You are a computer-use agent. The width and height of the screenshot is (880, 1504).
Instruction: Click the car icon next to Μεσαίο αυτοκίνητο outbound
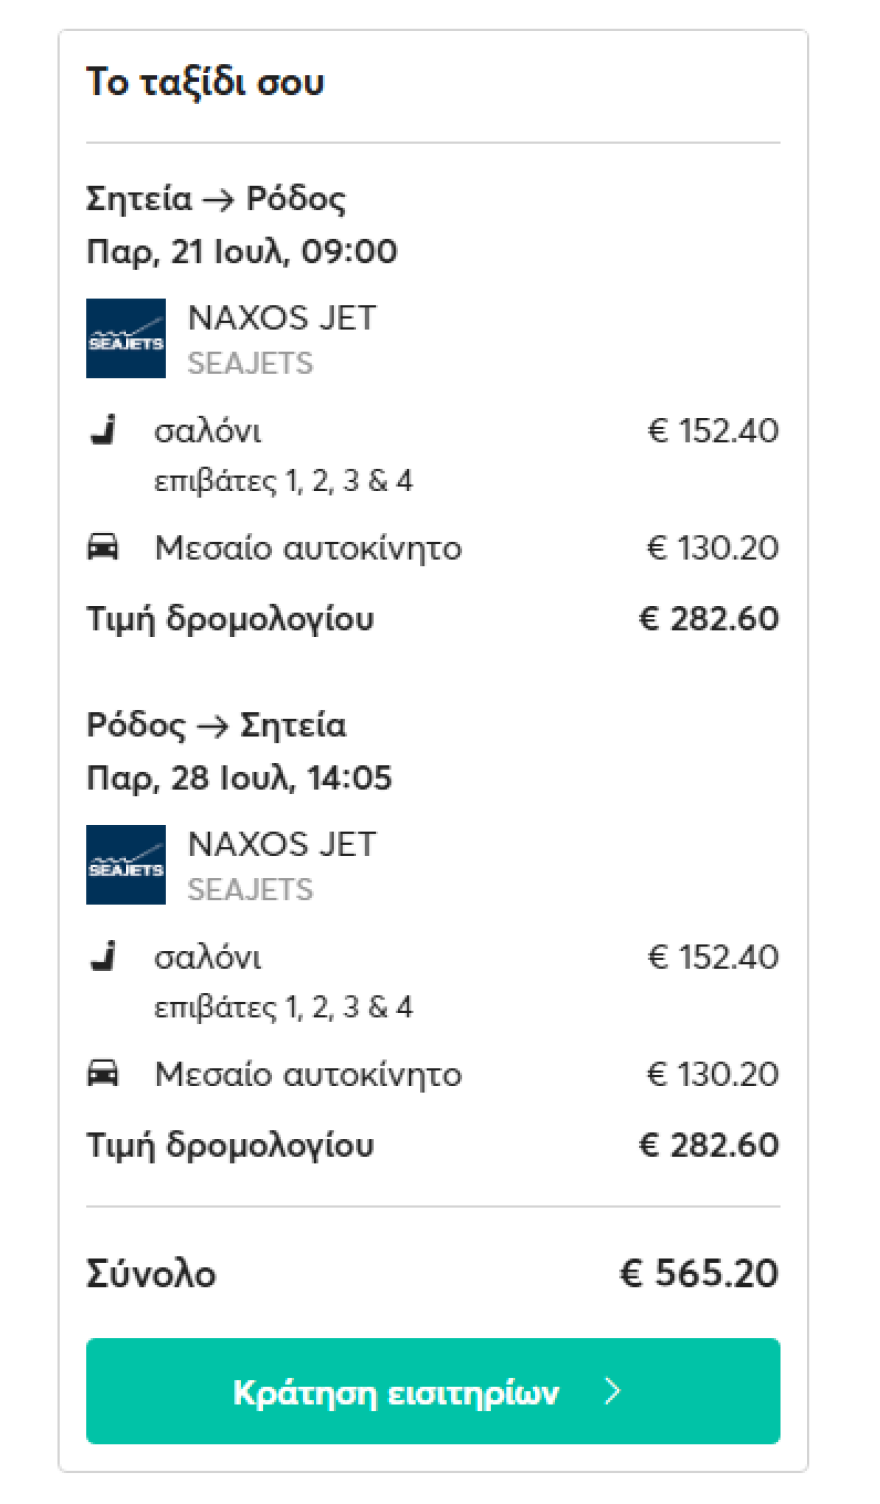tap(104, 546)
